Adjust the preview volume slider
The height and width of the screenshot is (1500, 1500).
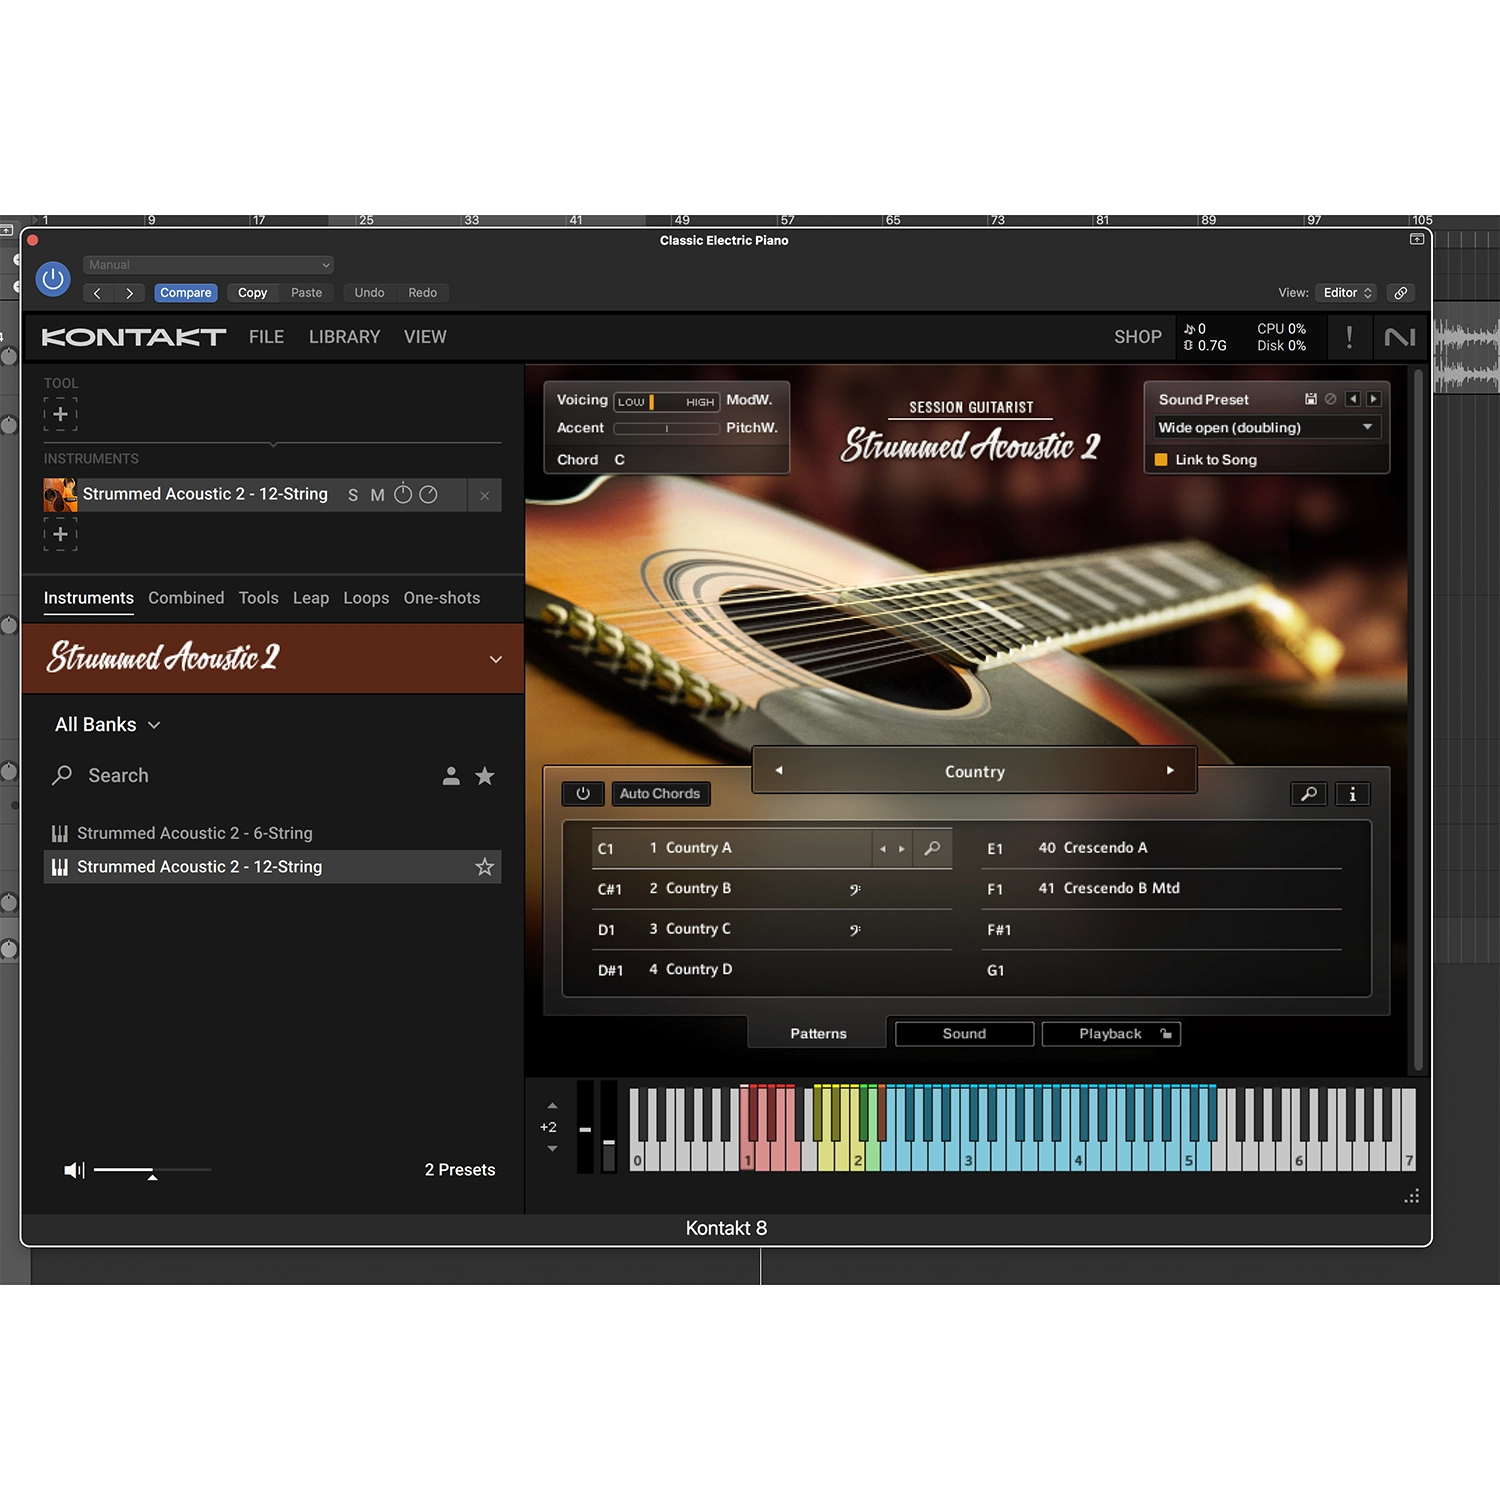(x=152, y=1170)
